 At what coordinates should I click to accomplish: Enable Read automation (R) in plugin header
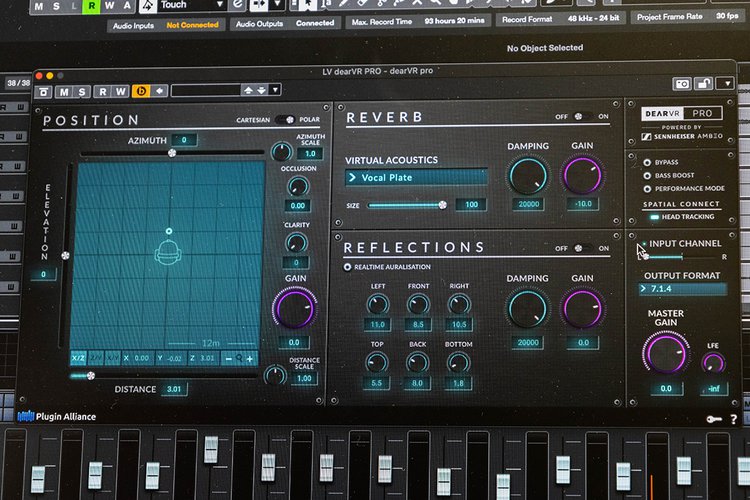pyautogui.click(x=102, y=91)
